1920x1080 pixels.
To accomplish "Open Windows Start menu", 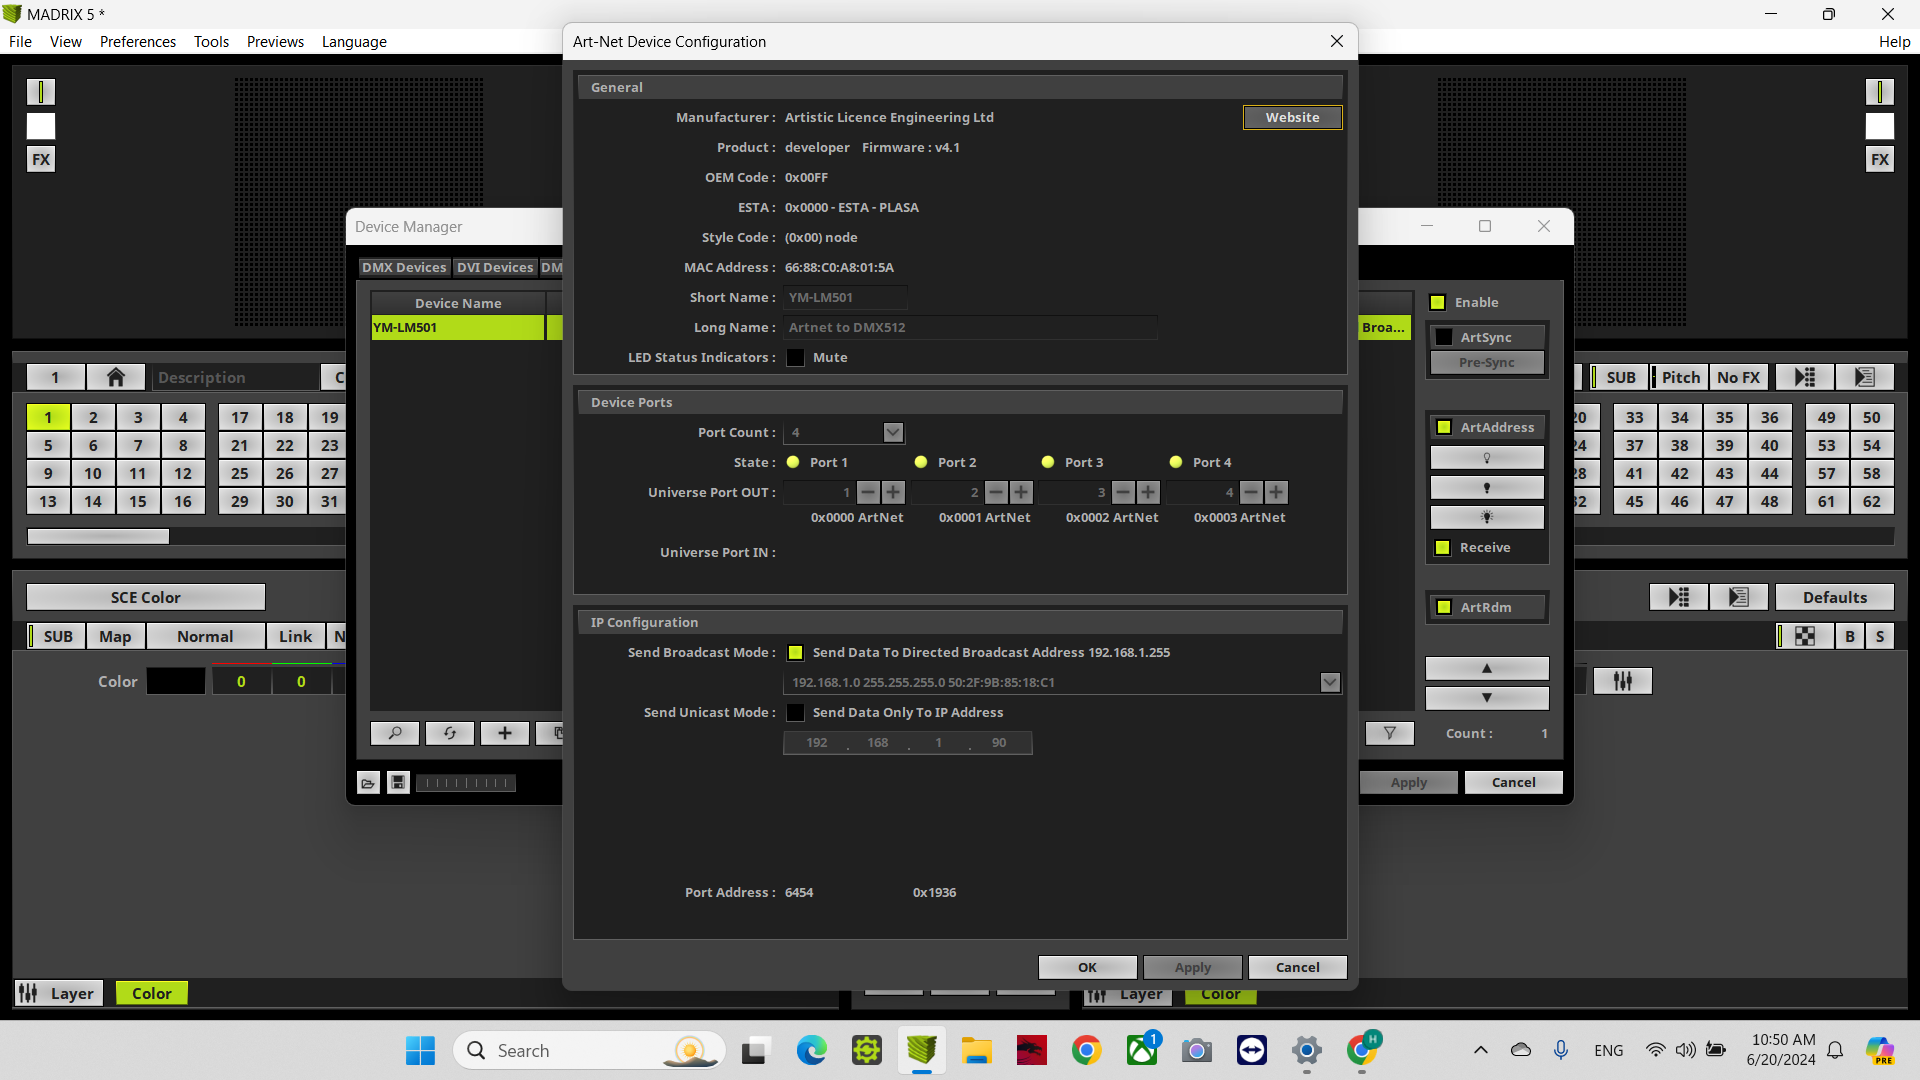I will (420, 1050).
